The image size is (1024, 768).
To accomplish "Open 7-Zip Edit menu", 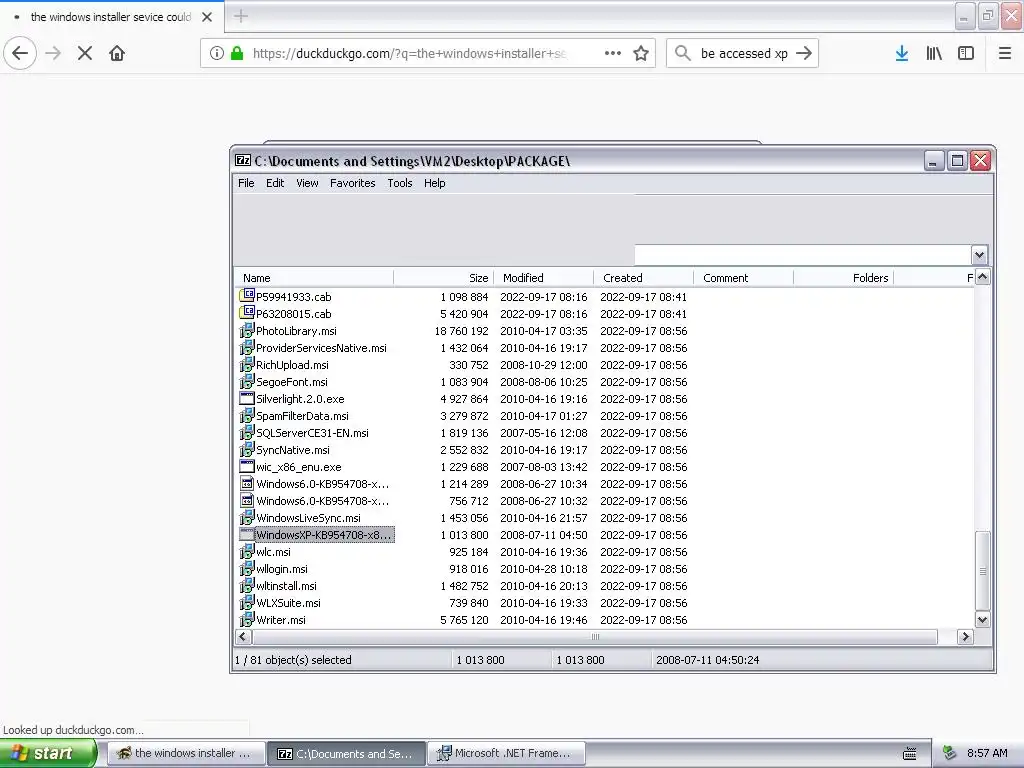I will point(275,183).
